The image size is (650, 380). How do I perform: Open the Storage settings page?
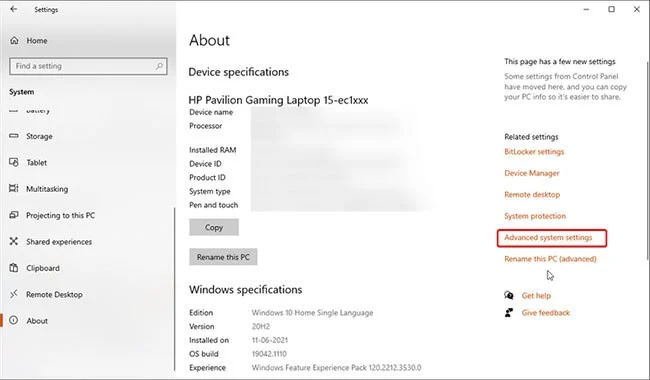pyautogui.click(x=39, y=136)
